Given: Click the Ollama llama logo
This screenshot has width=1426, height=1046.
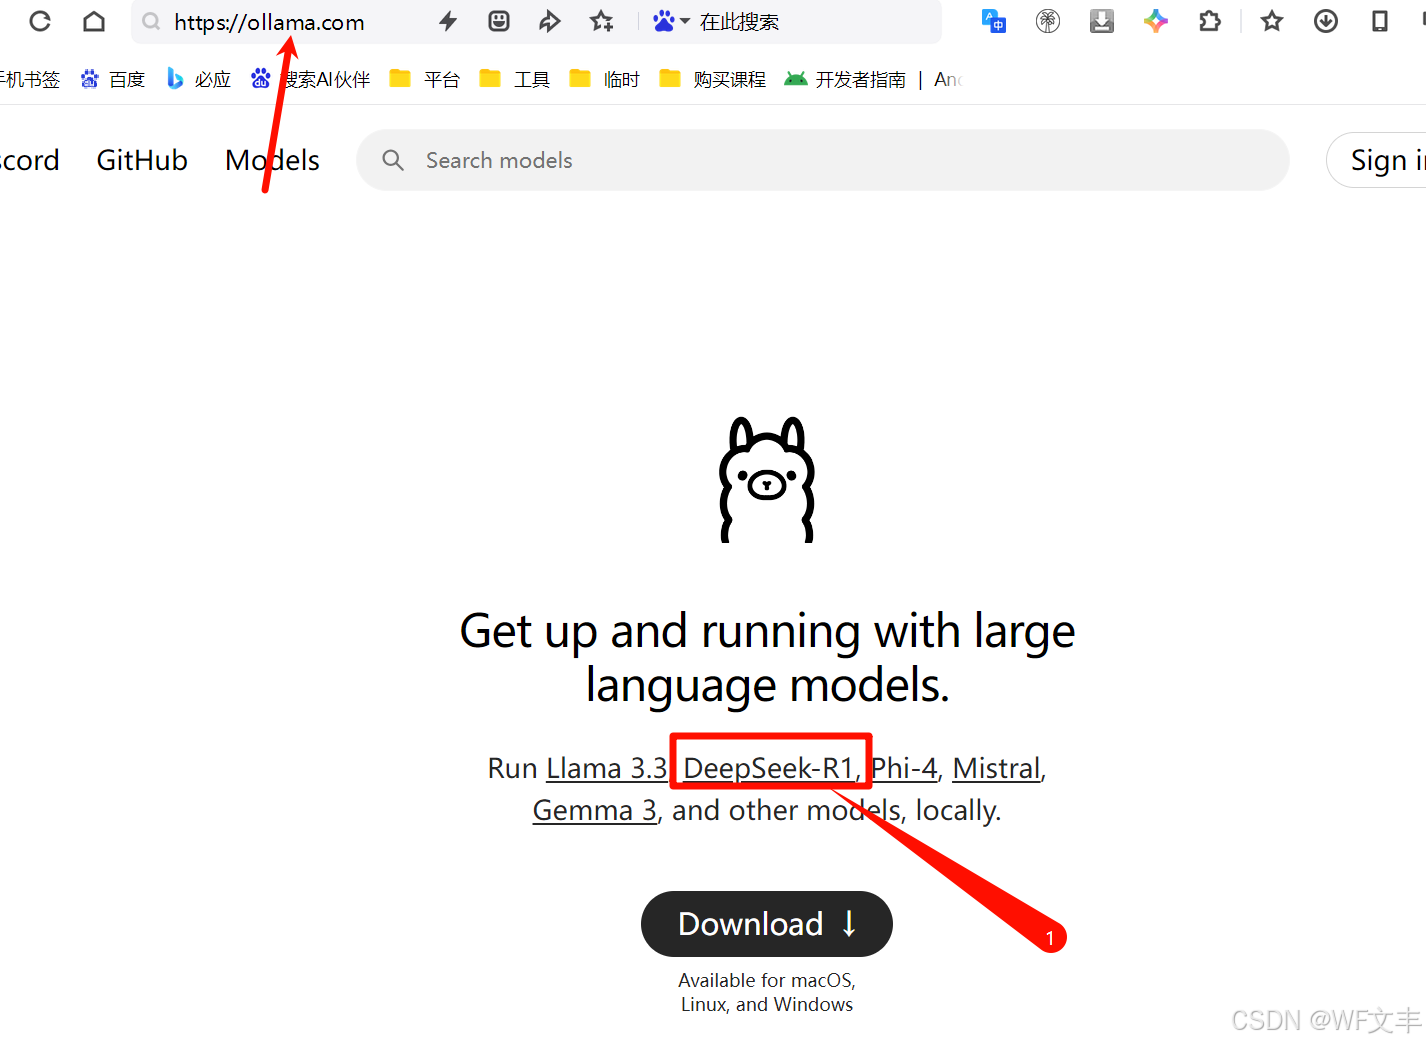Looking at the screenshot, I should 767,480.
